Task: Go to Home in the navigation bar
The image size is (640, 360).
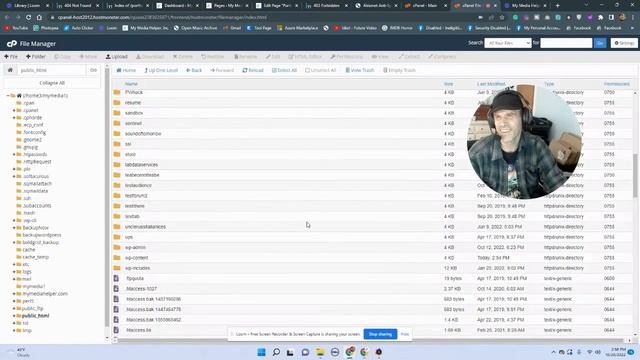Action: pos(126,70)
